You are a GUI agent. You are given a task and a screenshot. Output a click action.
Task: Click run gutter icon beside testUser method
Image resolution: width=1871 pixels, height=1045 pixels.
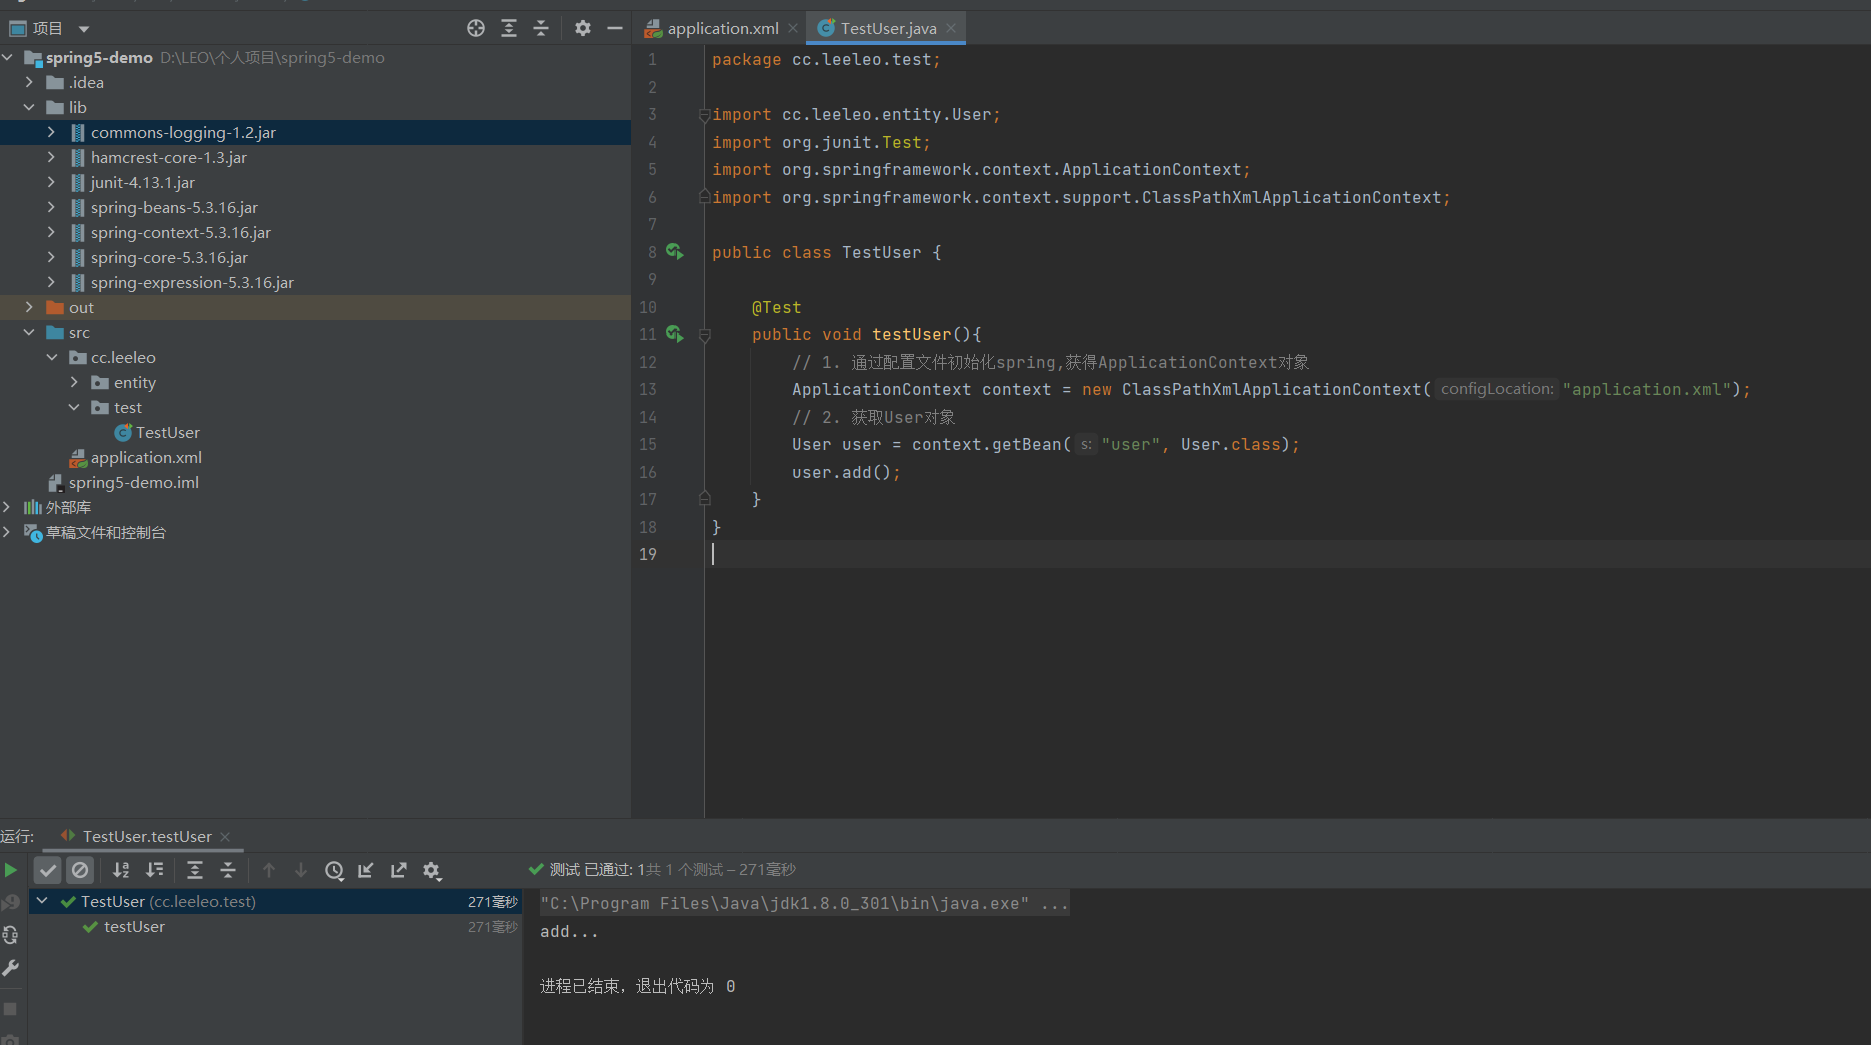click(x=675, y=334)
